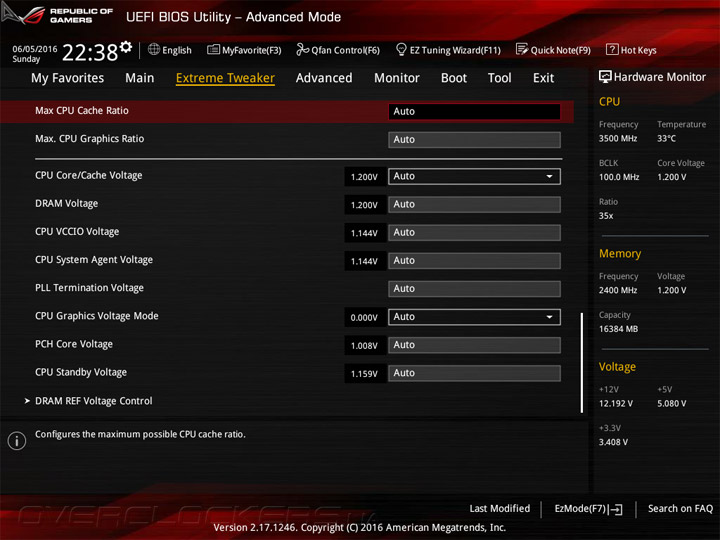Open CPU Graphics Voltage Mode dropdown
The height and width of the screenshot is (540, 720).
(x=474, y=317)
